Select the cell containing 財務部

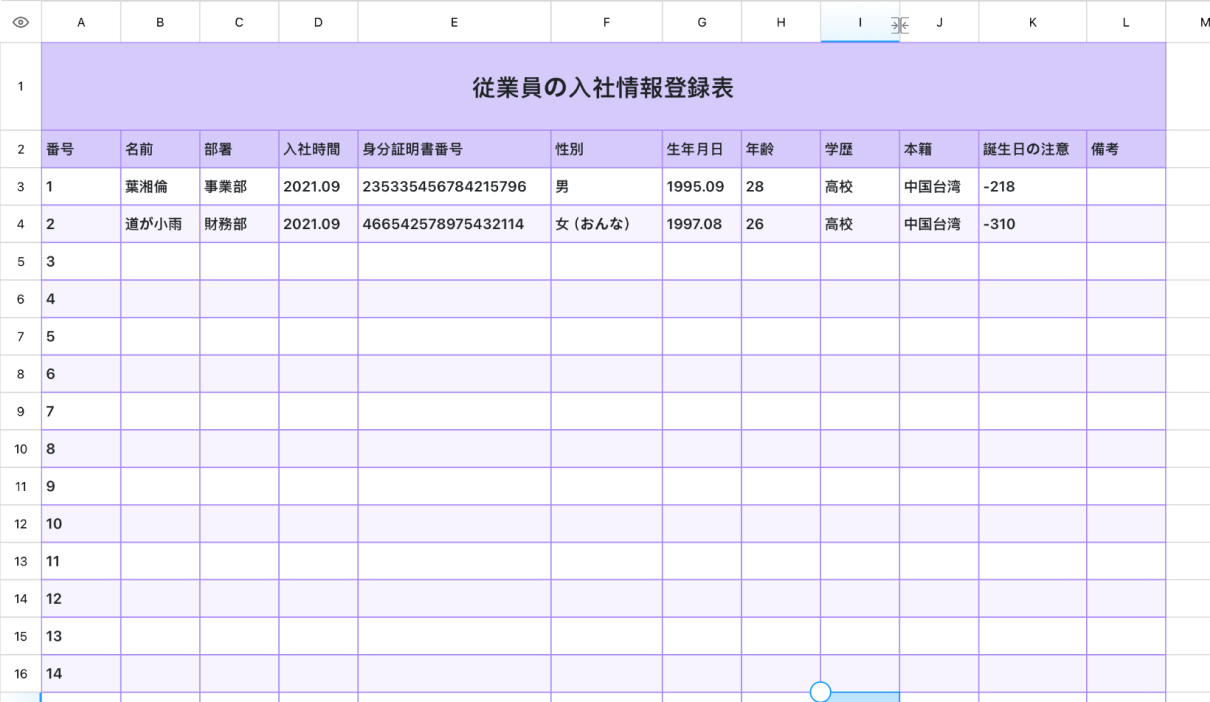239,224
